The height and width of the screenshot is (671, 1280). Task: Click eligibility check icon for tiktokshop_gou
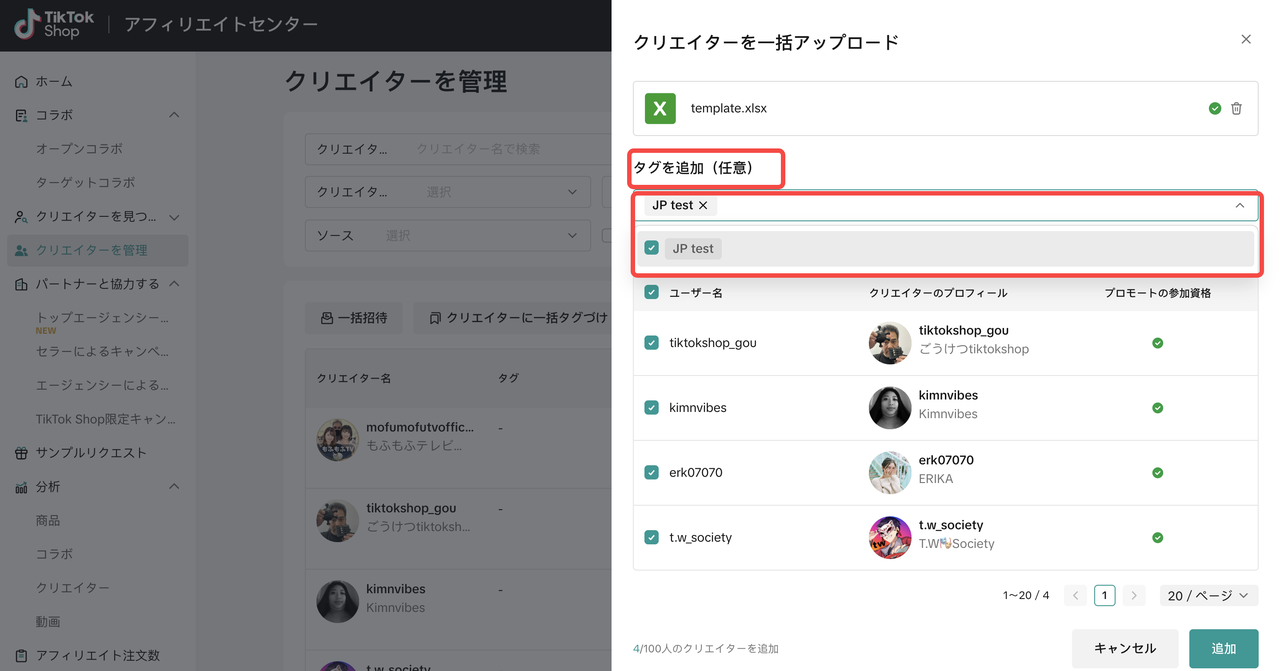coord(1157,343)
